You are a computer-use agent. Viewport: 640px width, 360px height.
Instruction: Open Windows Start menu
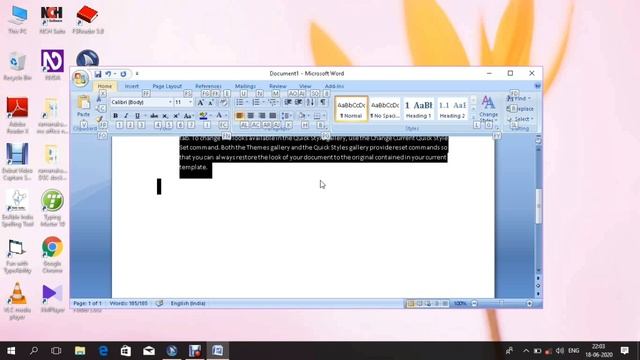pyautogui.click(x=11, y=351)
